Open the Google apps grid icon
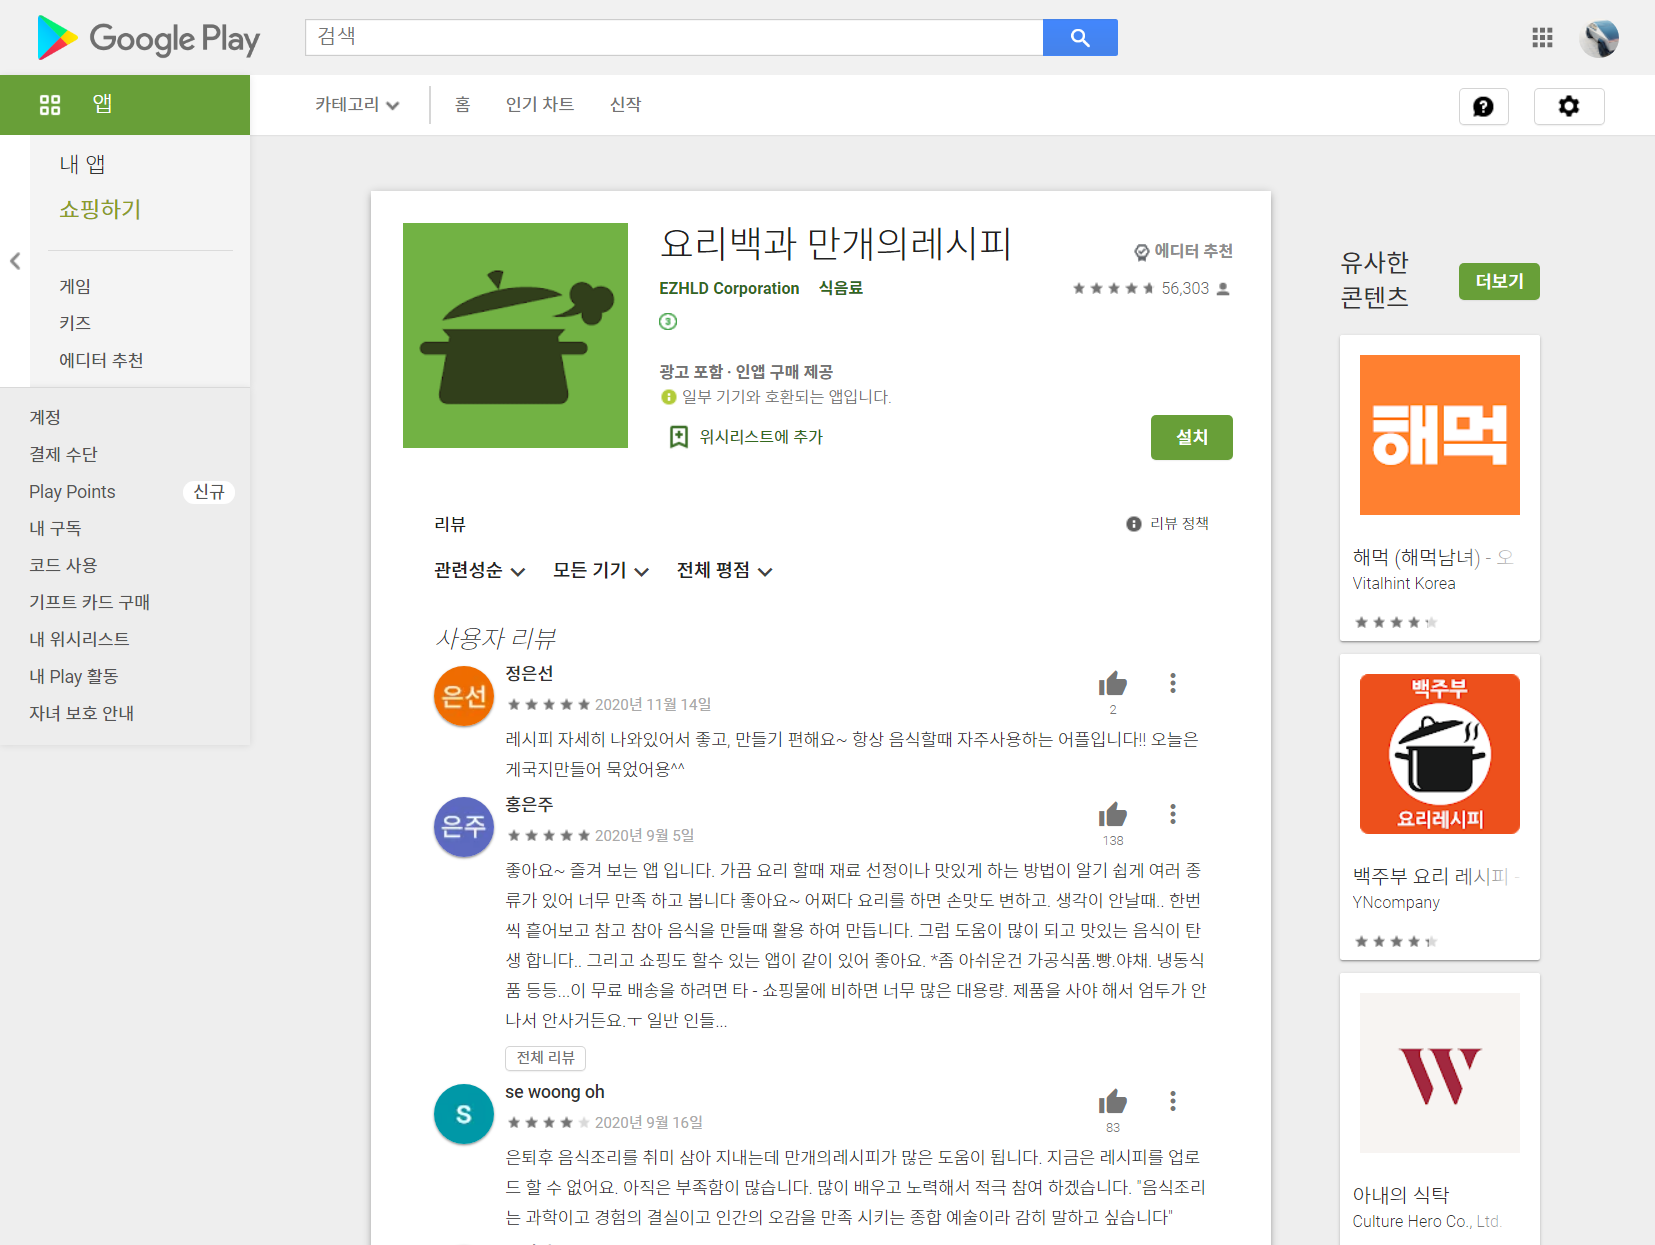 (1542, 38)
